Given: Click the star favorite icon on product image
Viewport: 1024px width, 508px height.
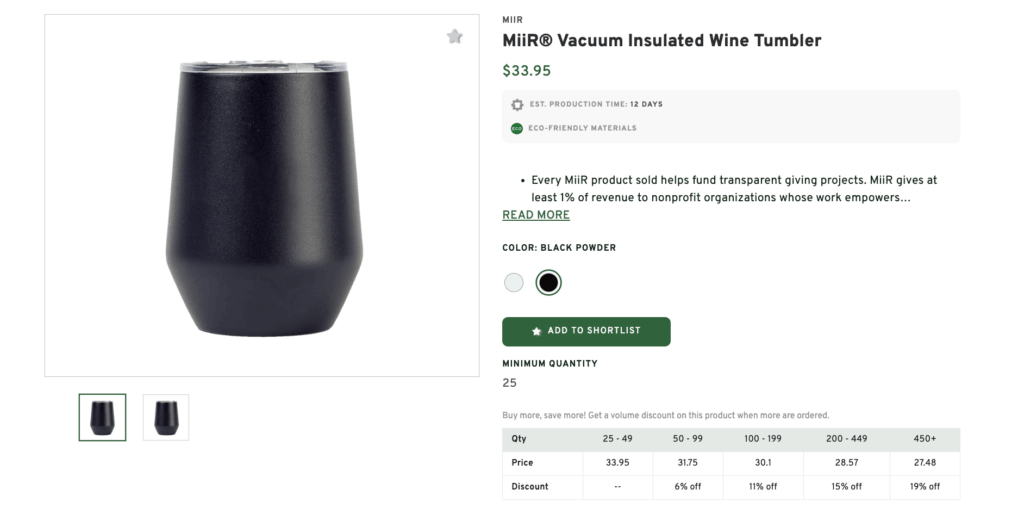Looking at the screenshot, I should (x=455, y=37).
